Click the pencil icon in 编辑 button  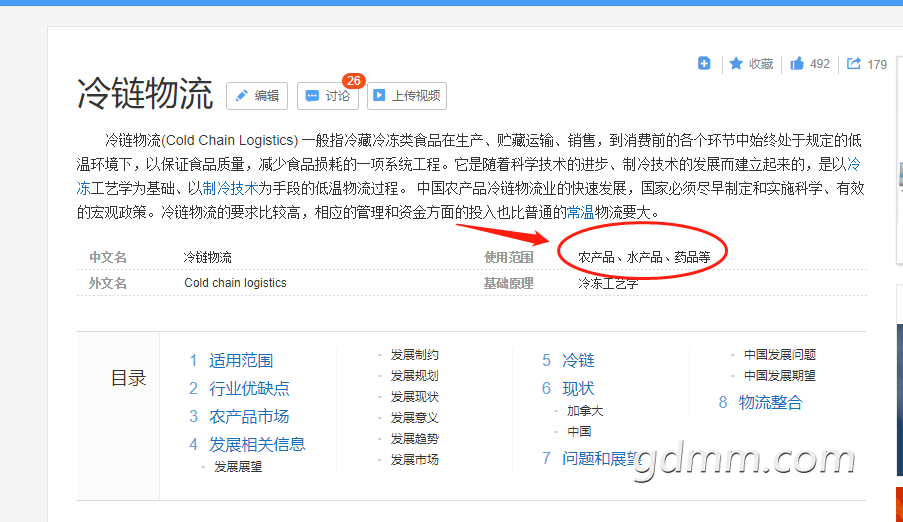(x=242, y=96)
